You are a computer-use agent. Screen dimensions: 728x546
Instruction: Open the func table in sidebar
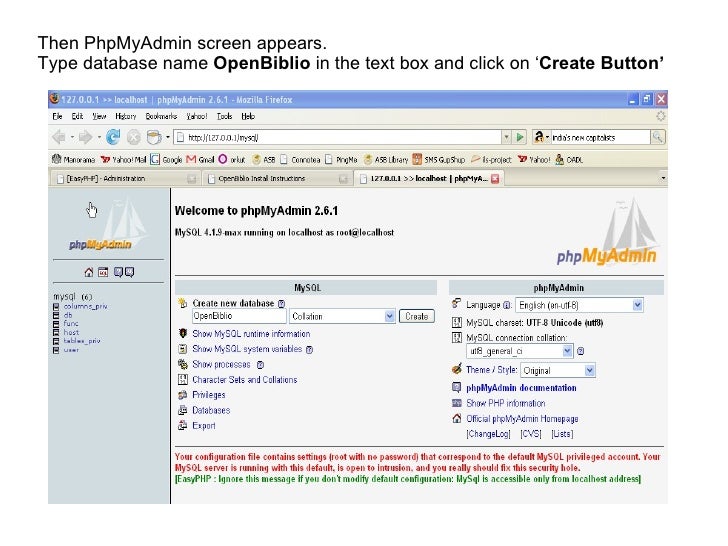click(x=71, y=324)
